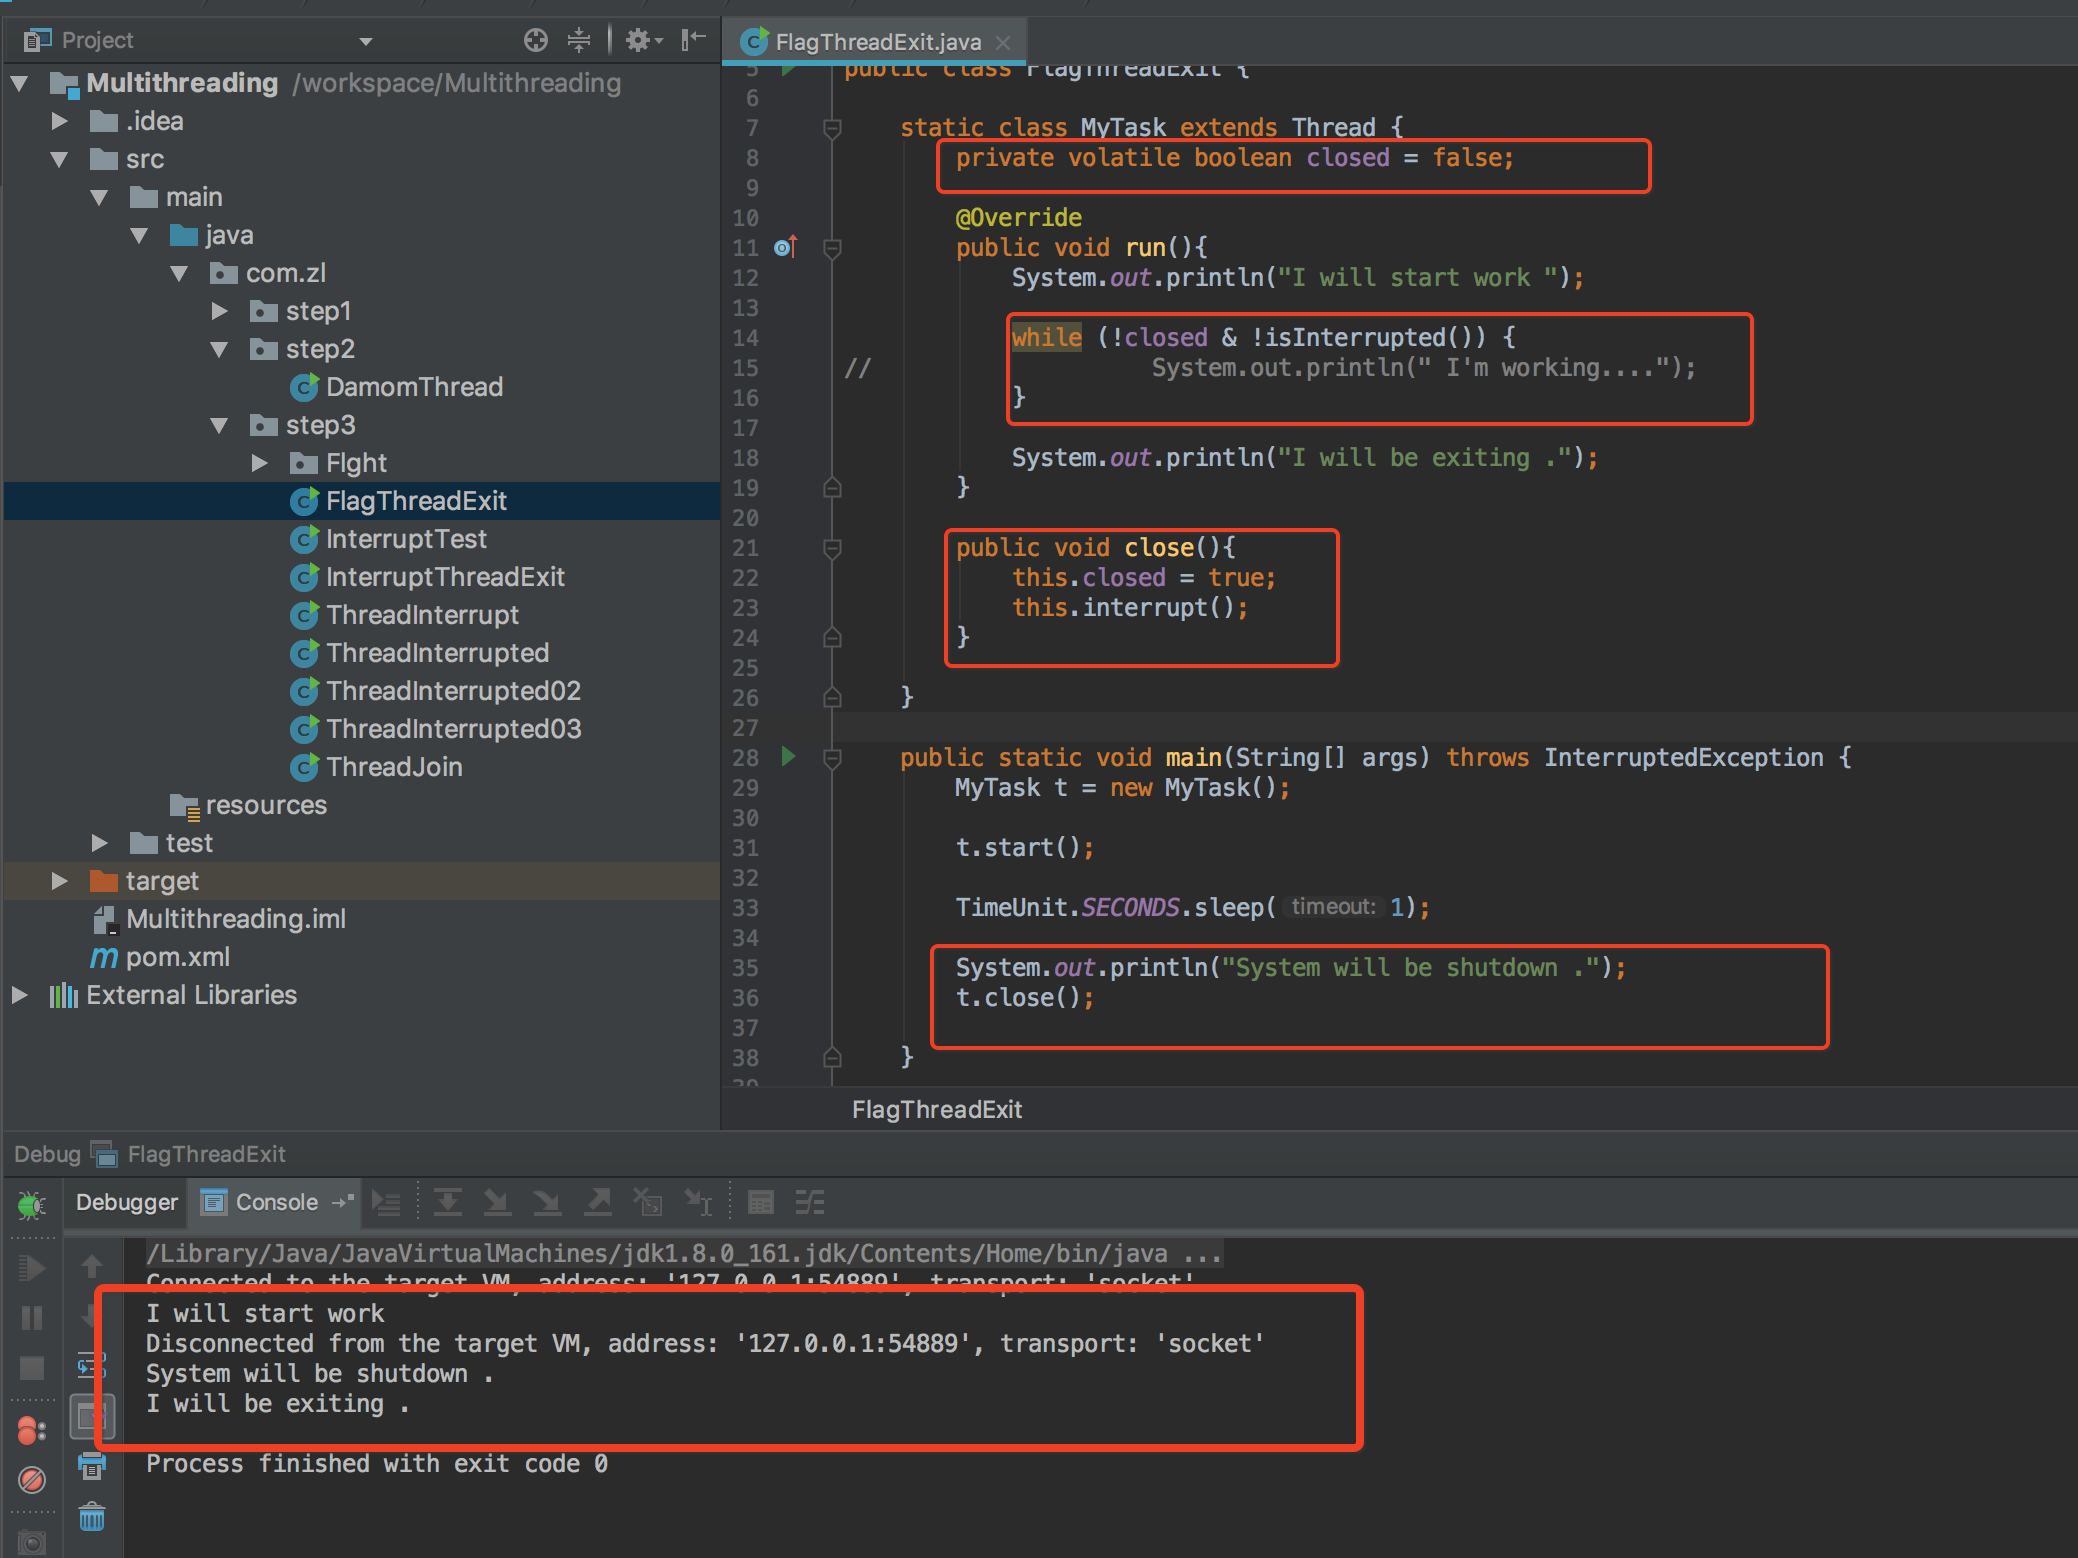2078x1558 pixels.
Task: Close the FlagThreadExit.java editor tab
Action: pos(1003,42)
